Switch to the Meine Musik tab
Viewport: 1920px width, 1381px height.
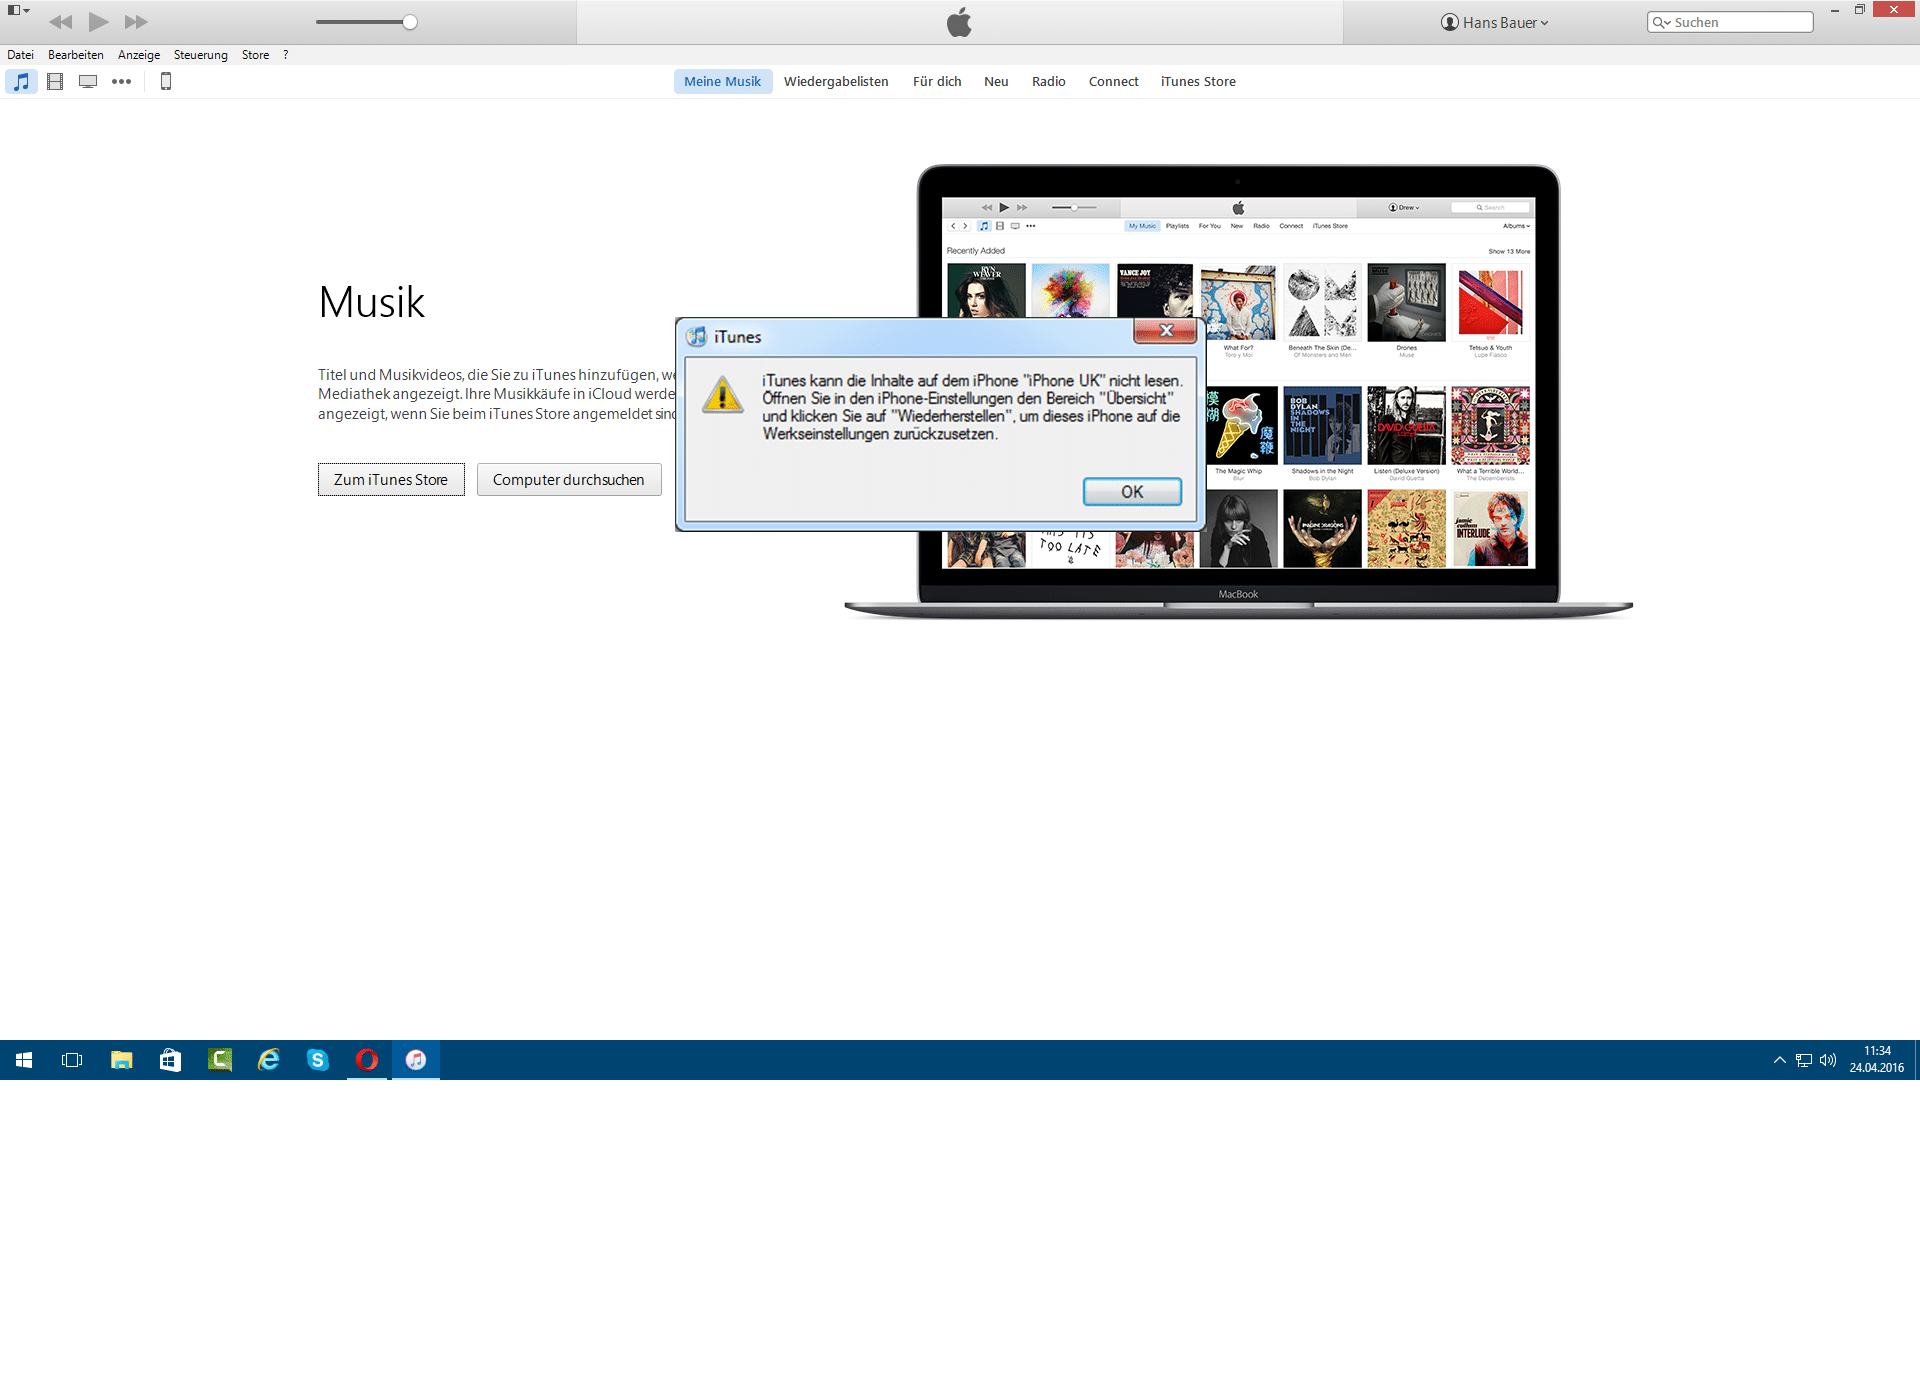(723, 82)
